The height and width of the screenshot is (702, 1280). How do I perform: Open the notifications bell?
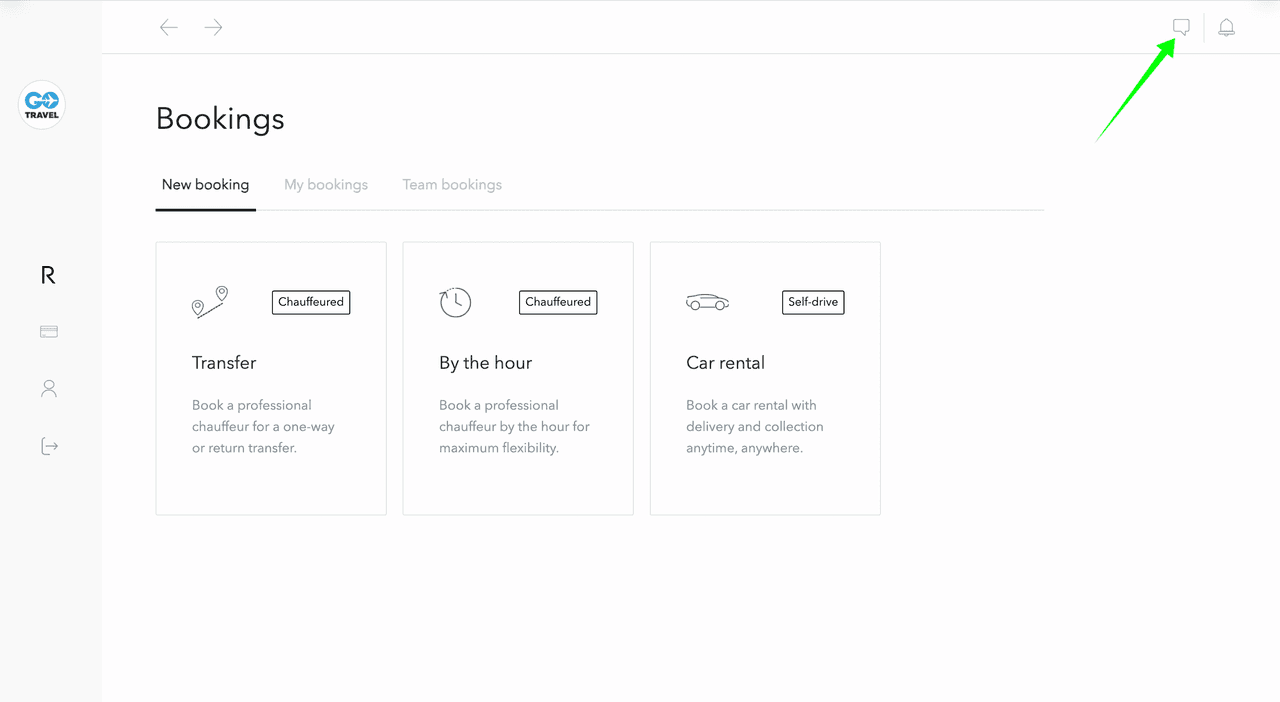tap(1226, 27)
